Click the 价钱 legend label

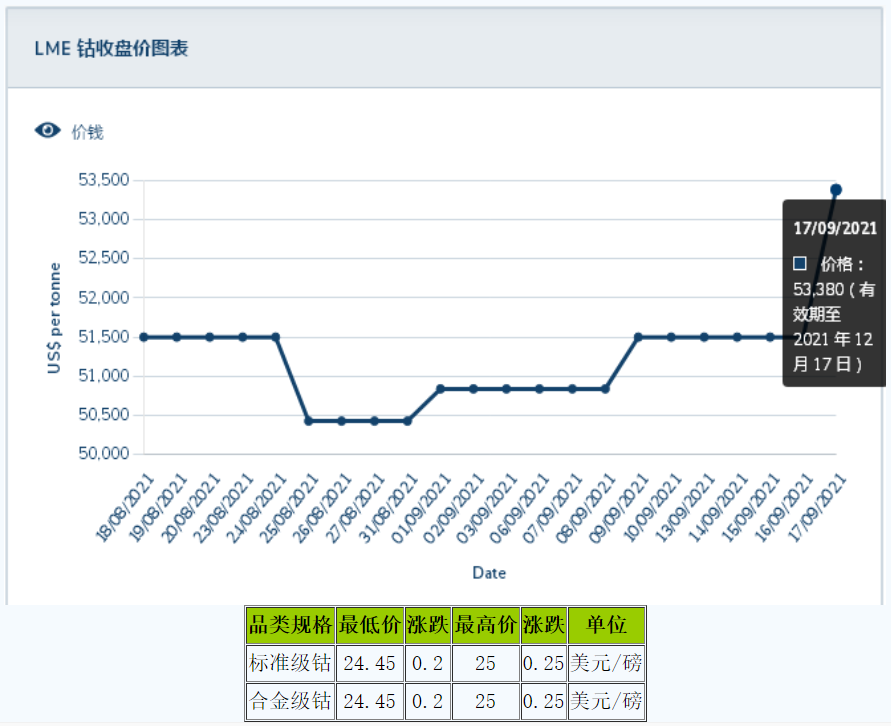click(87, 132)
